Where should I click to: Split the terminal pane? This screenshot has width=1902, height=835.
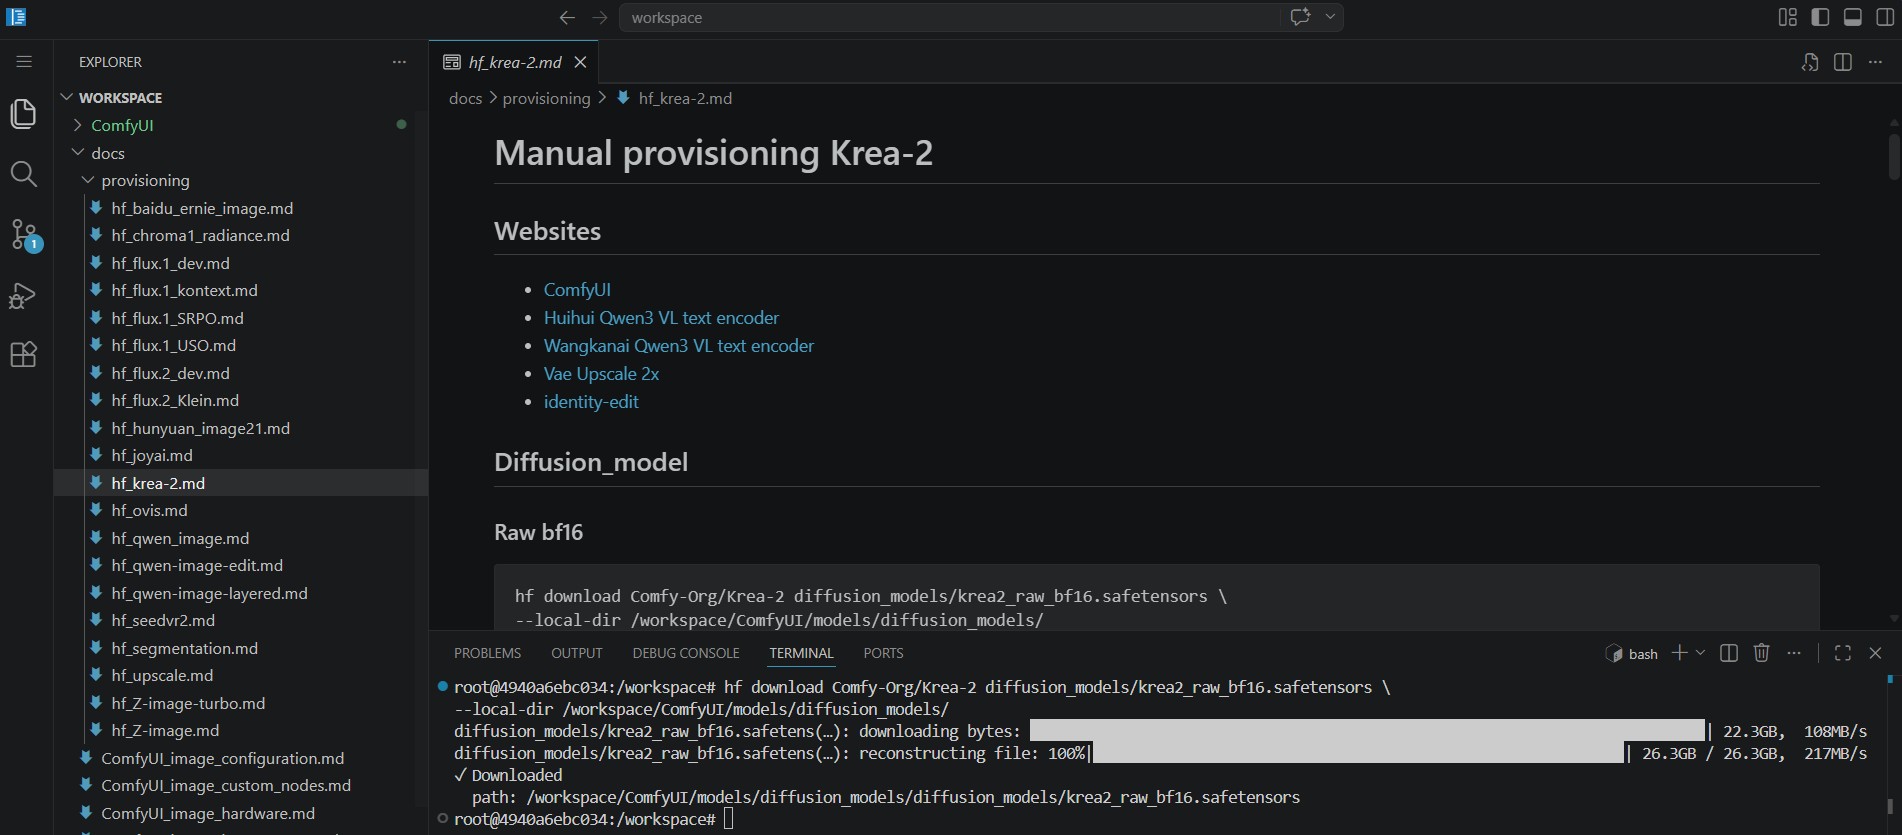(1729, 652)
